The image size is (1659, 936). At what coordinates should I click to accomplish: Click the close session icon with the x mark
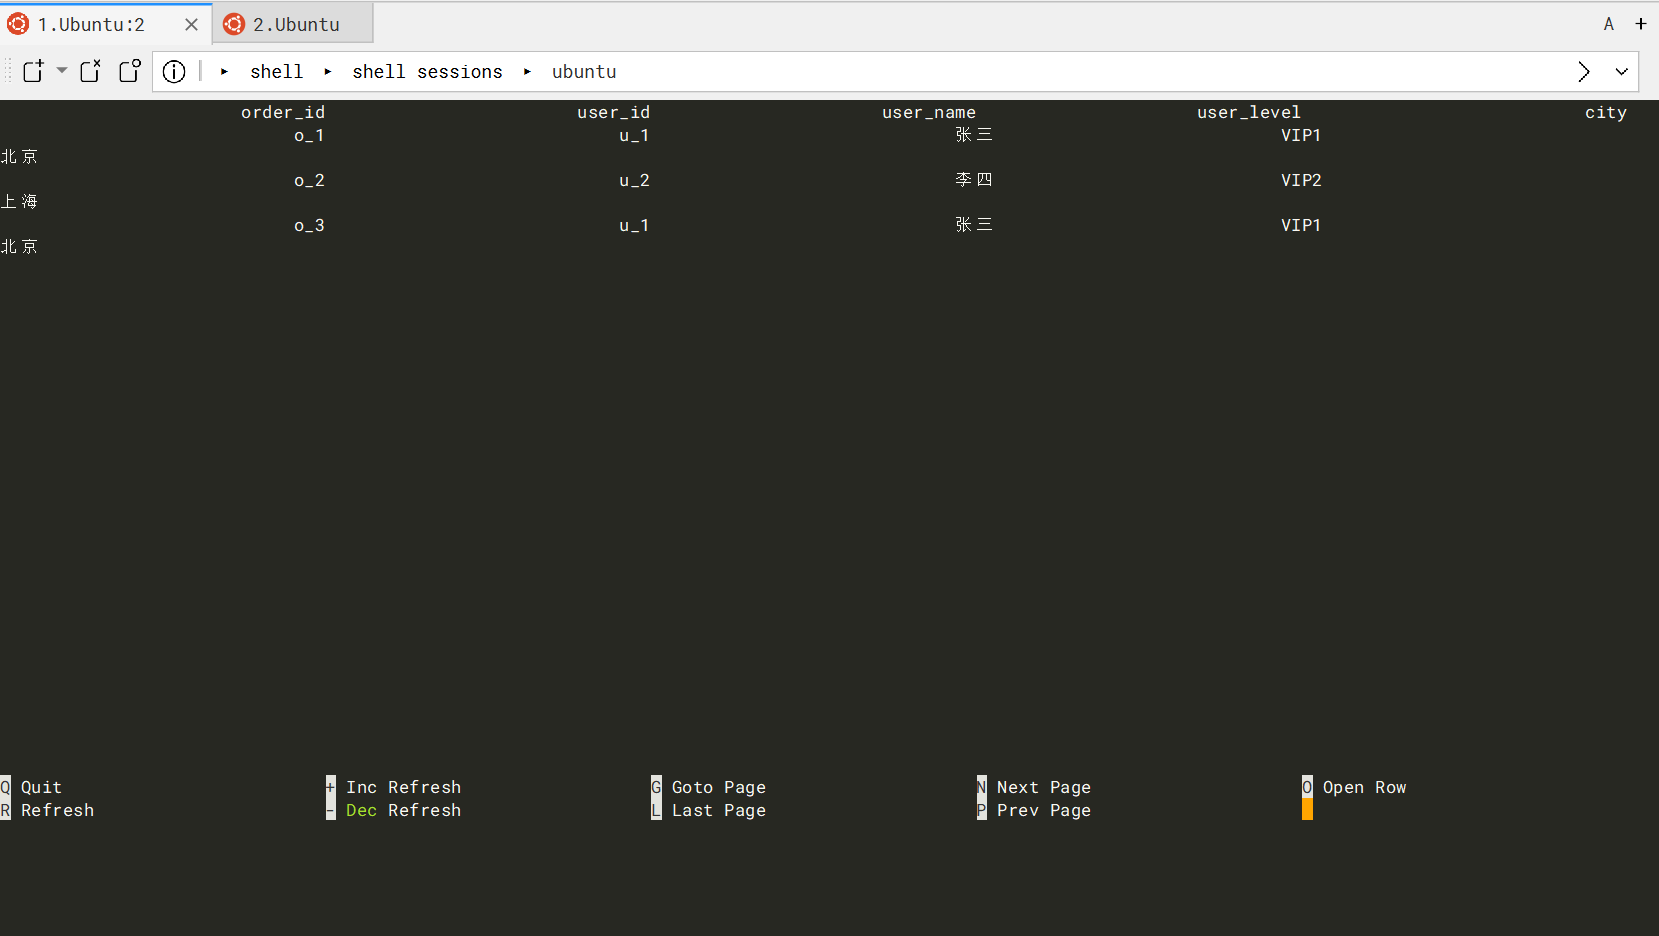91,71
